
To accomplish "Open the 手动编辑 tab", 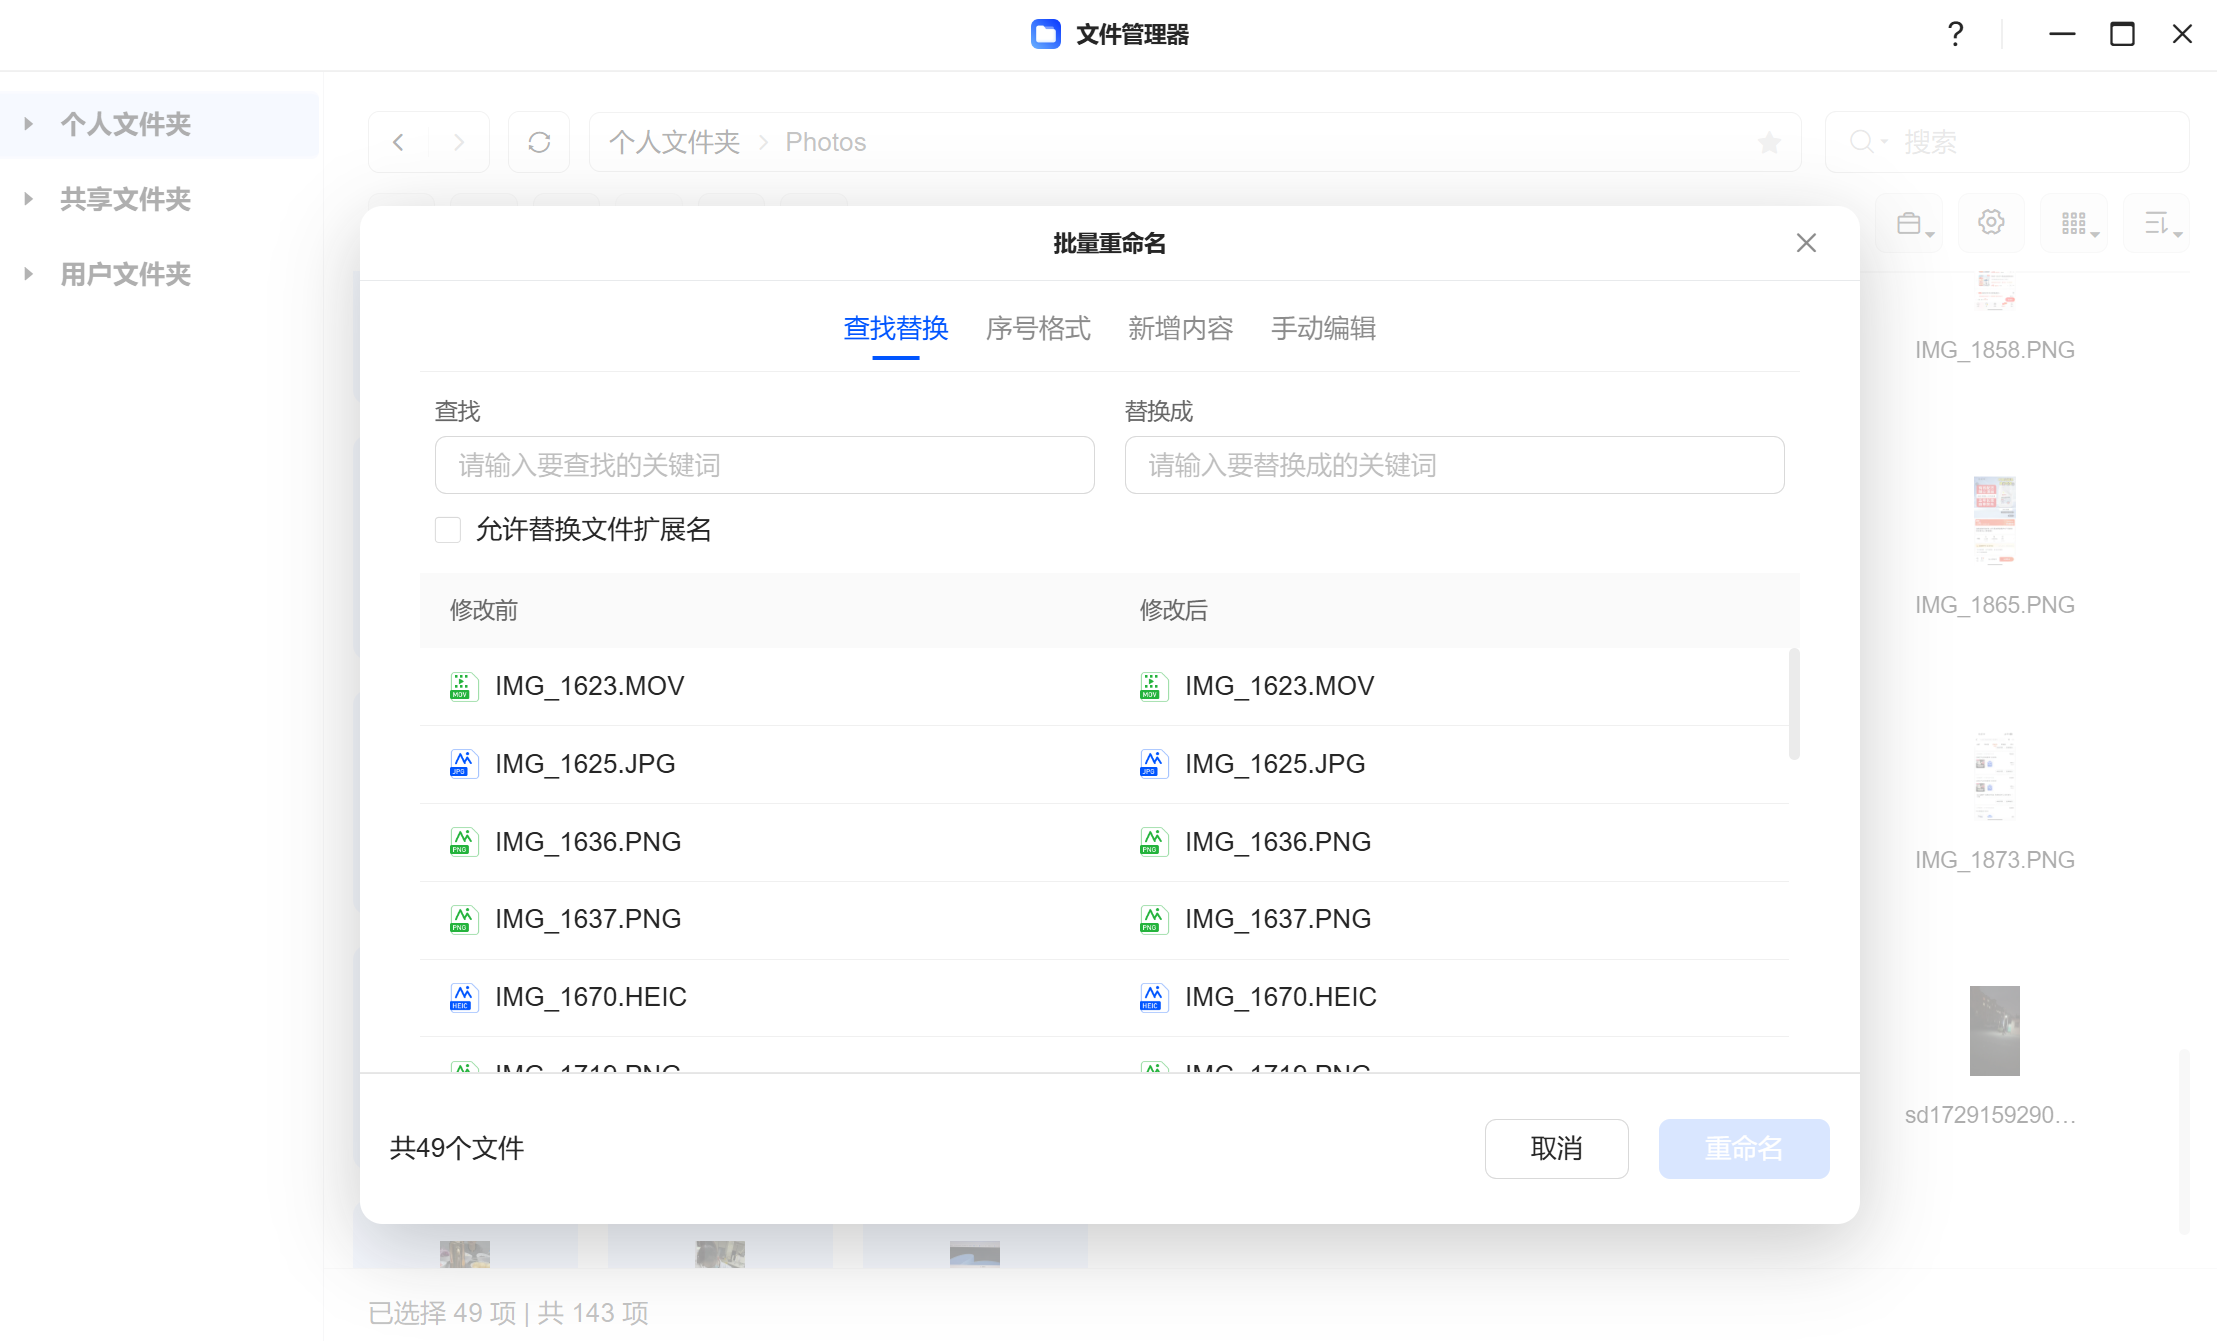I will (1323, 328).
